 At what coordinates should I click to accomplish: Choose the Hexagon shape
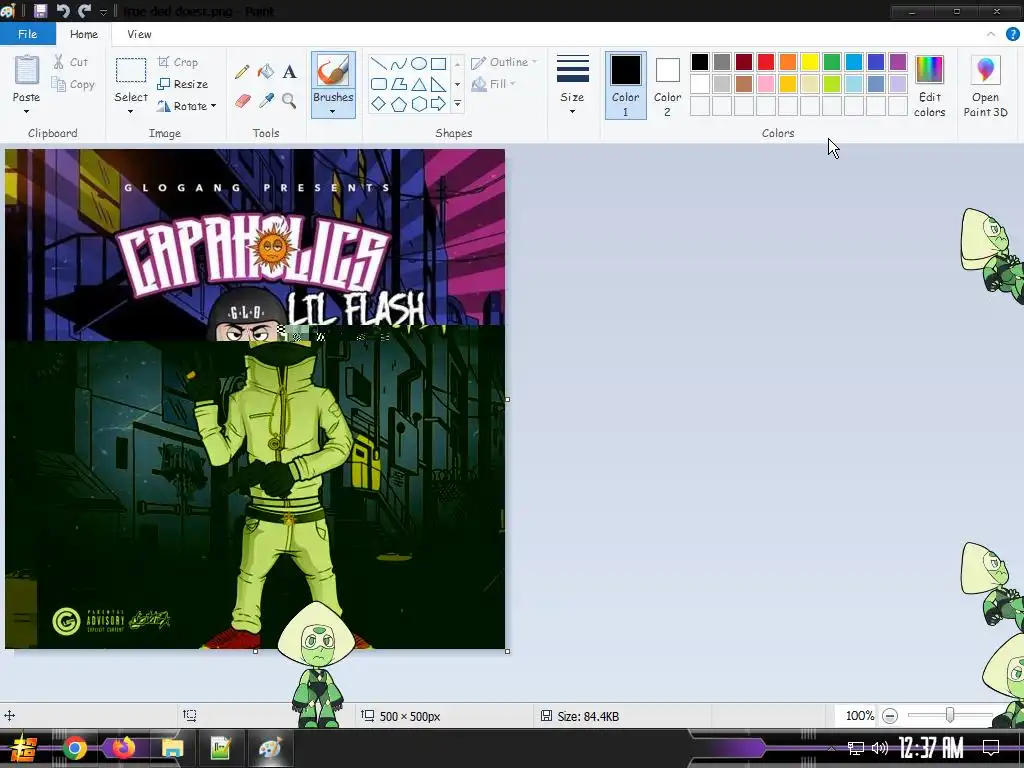click(419, 104)
